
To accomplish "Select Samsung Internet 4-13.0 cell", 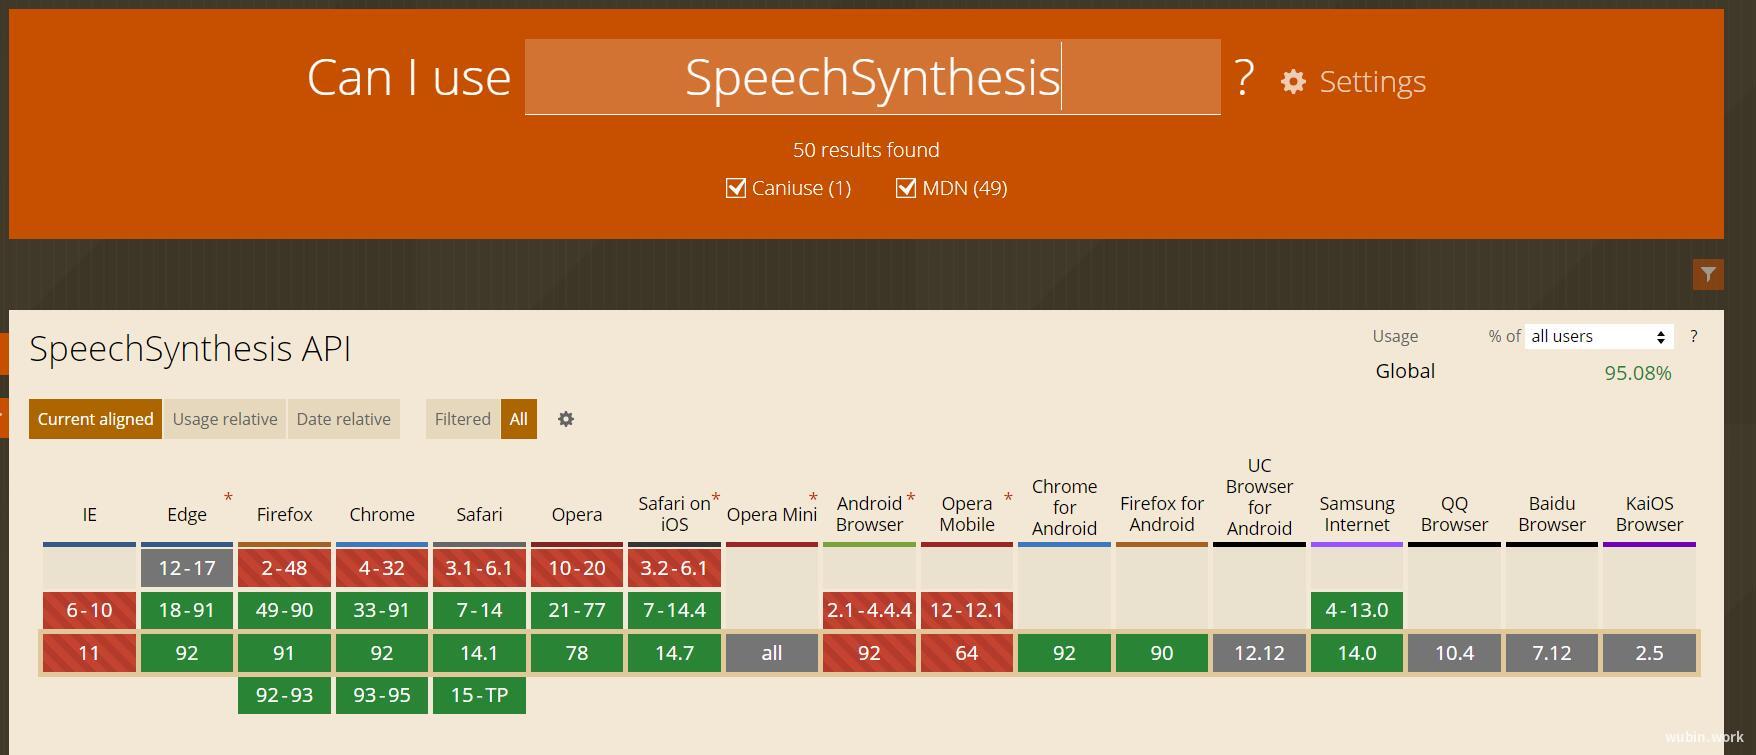I will [x=1357, y=610].
